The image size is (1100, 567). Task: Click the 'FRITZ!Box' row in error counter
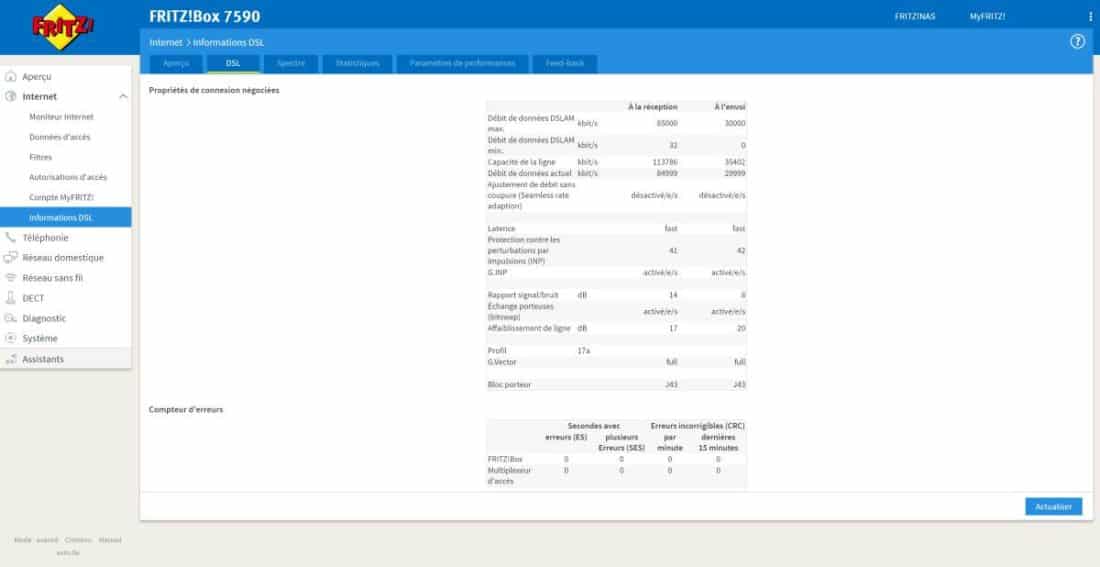(x=505, y=460)
